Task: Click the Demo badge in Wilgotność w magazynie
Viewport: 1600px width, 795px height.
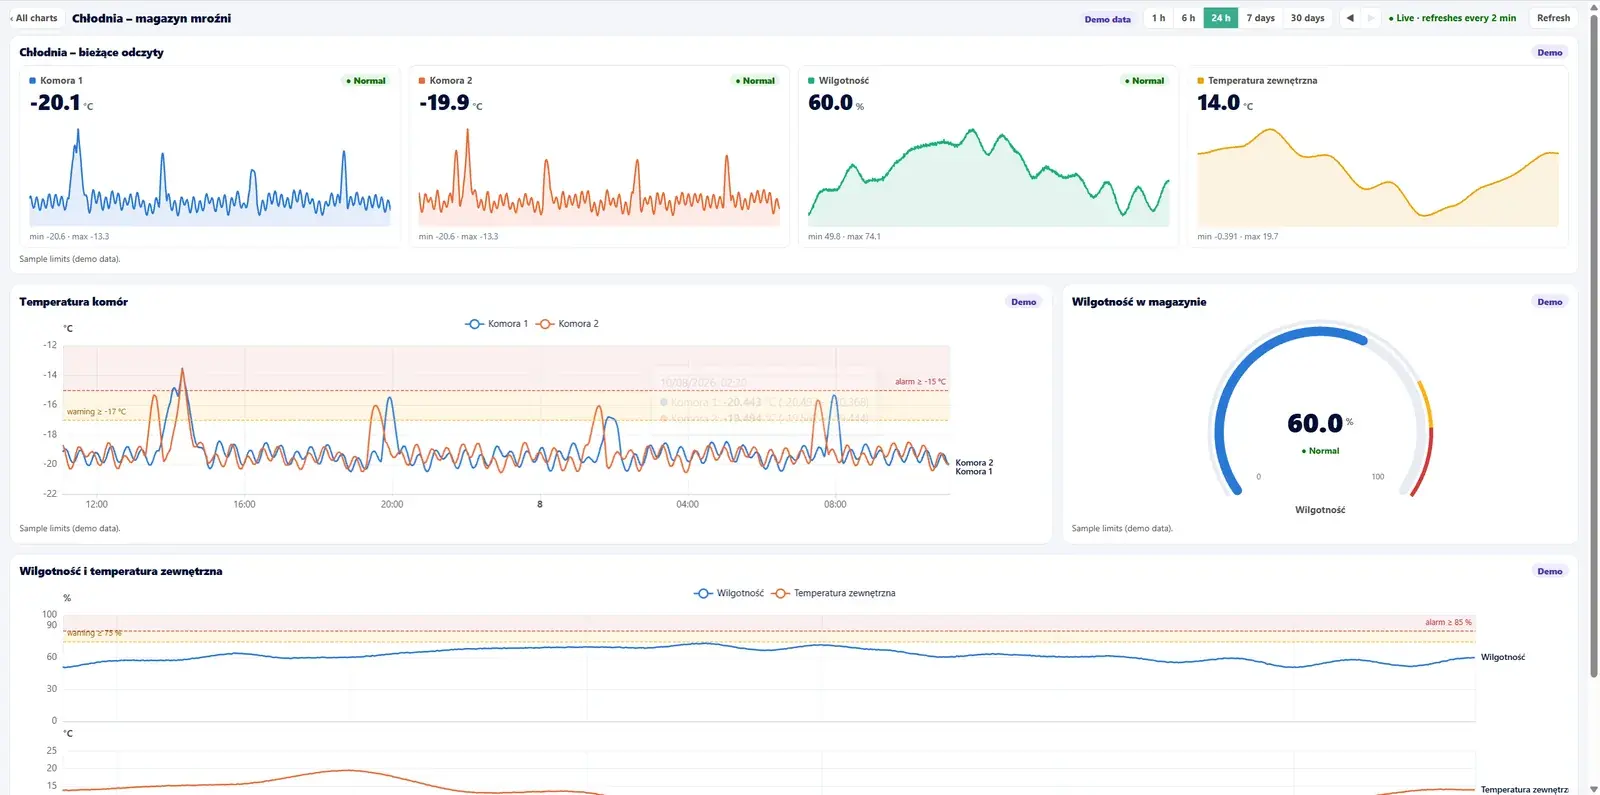Action: pyautogui.click(x=1549, y=302)
